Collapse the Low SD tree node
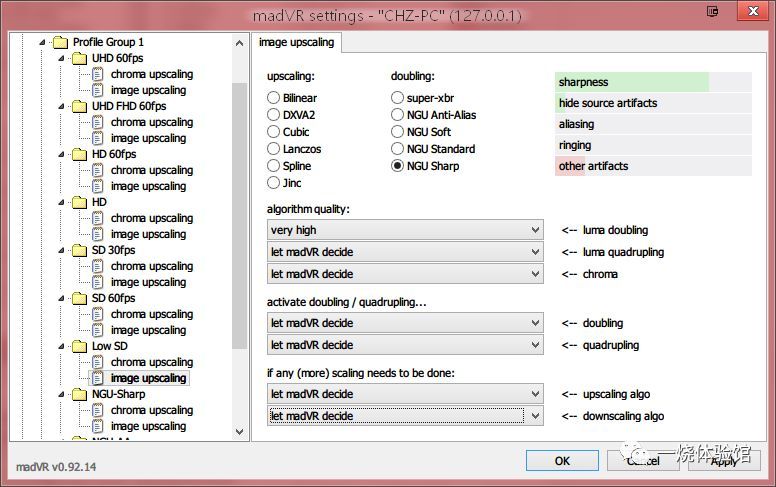776x487 pixels. click(x=61, y=346)
